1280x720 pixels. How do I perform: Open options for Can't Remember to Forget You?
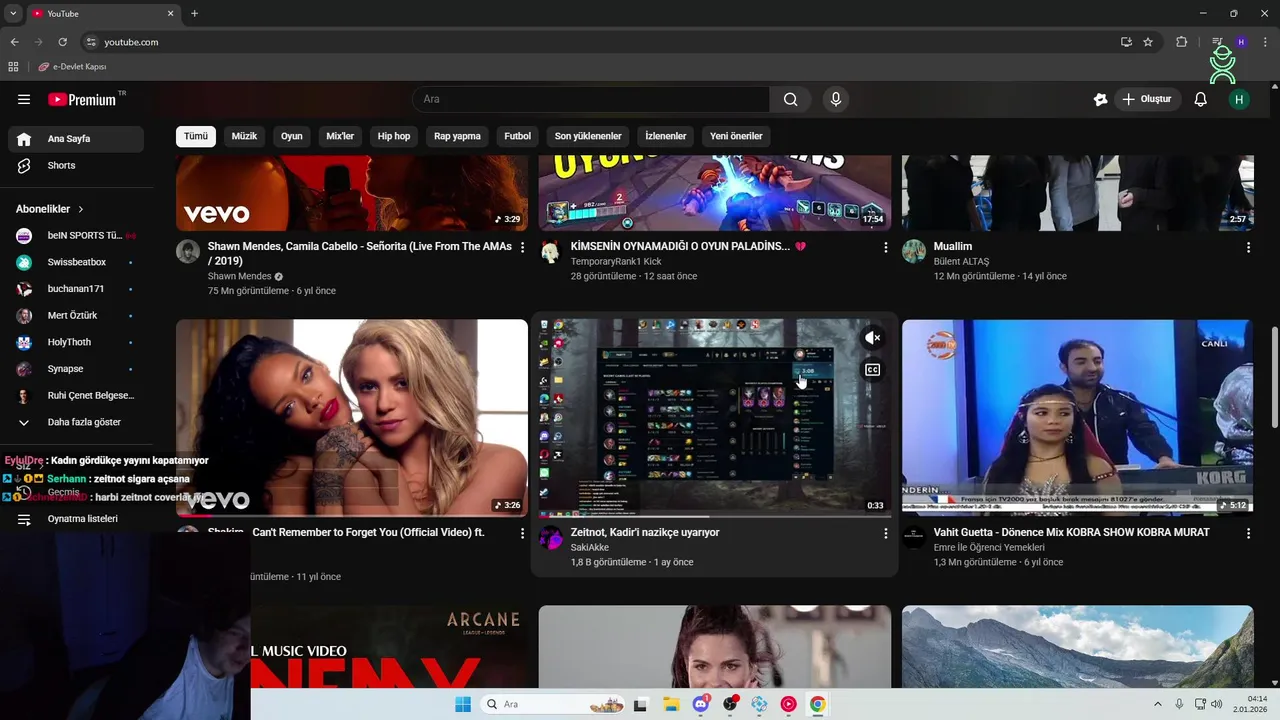[x=522, y=533]
